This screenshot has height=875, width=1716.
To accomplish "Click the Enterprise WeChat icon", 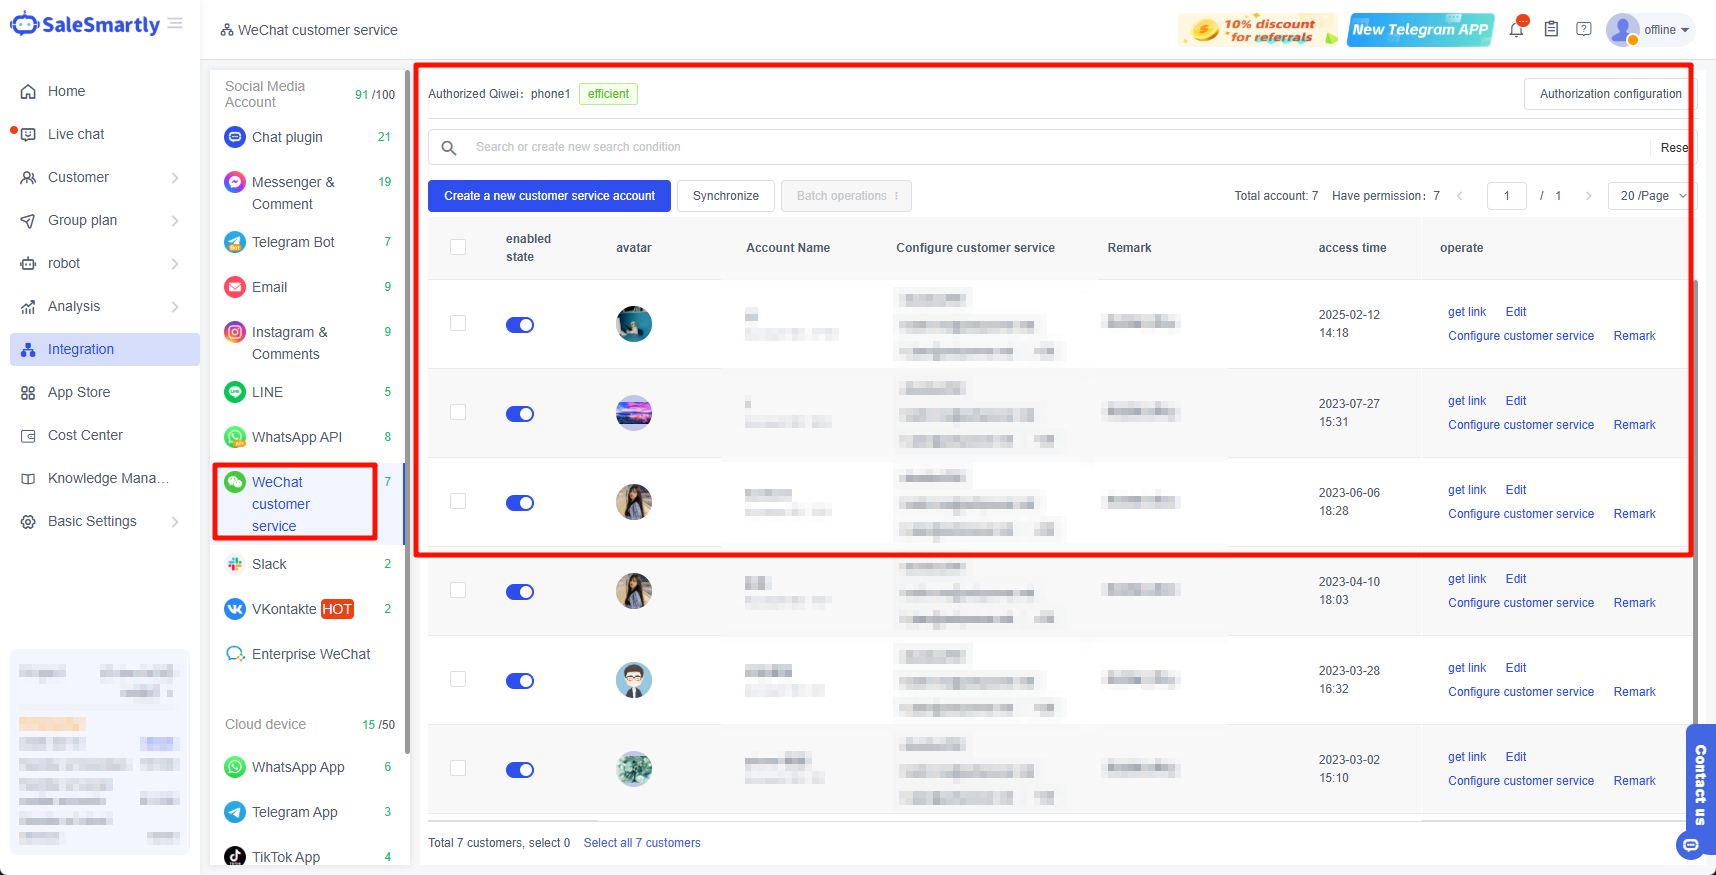I will (235, 654).
